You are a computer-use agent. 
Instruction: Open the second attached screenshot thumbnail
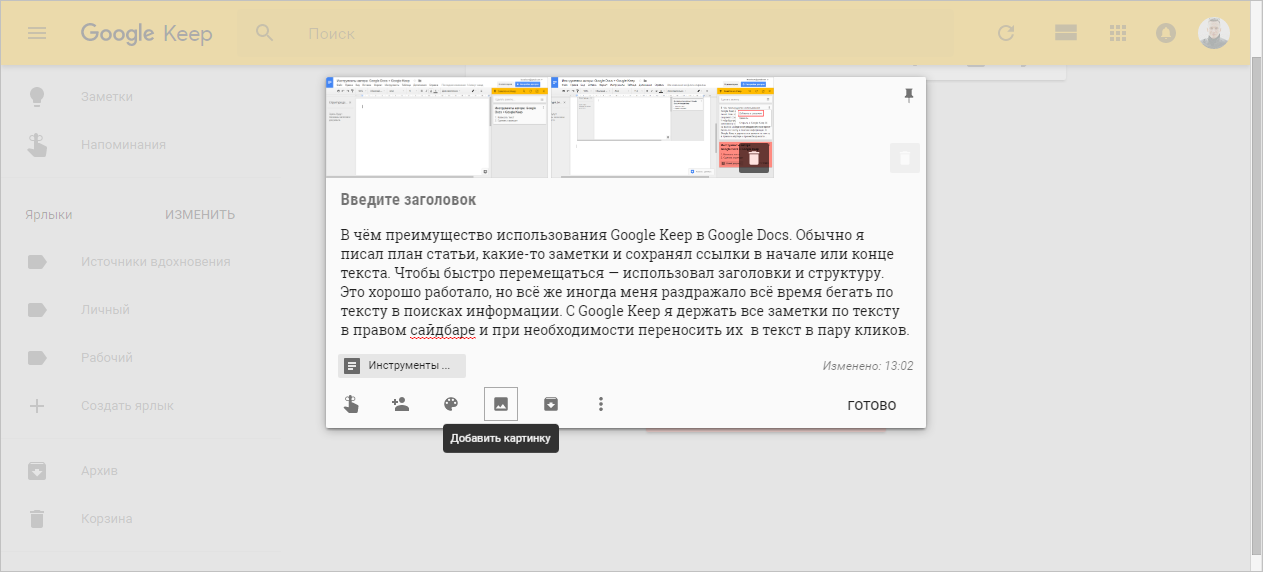(662, 127)
